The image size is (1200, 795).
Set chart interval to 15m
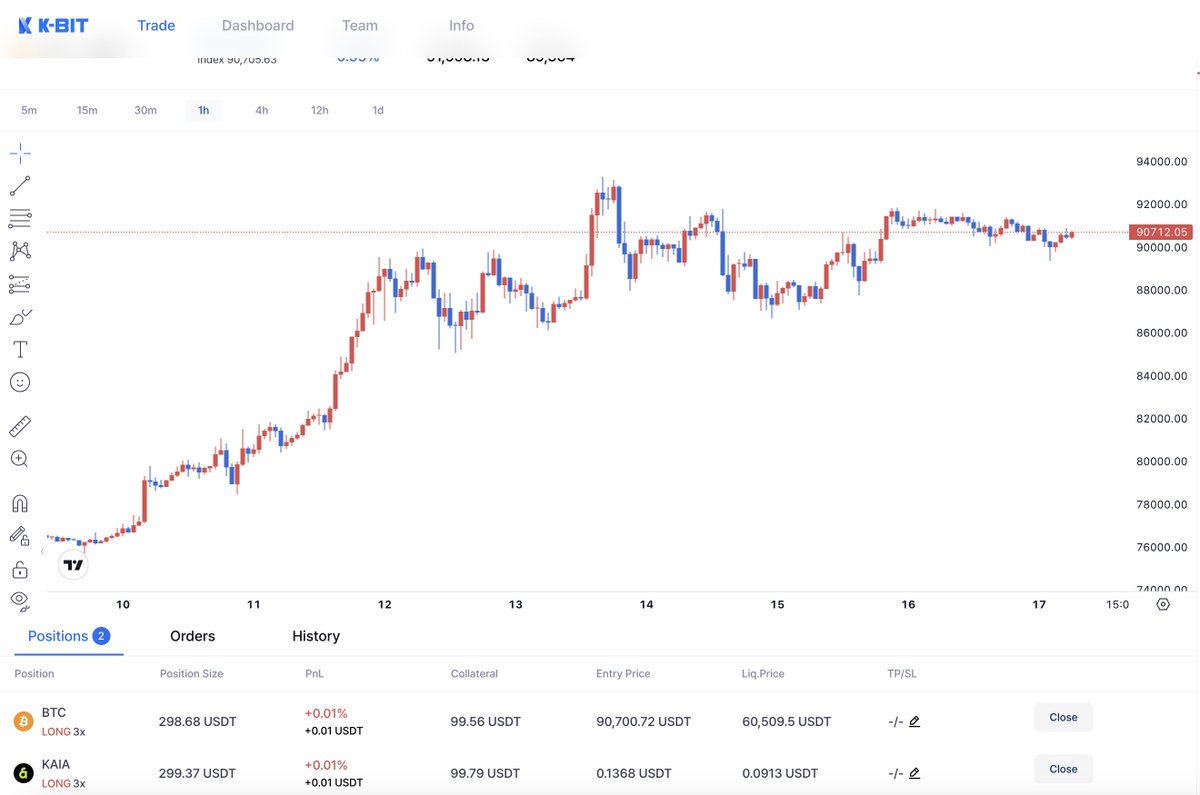(x=87, y=110)
